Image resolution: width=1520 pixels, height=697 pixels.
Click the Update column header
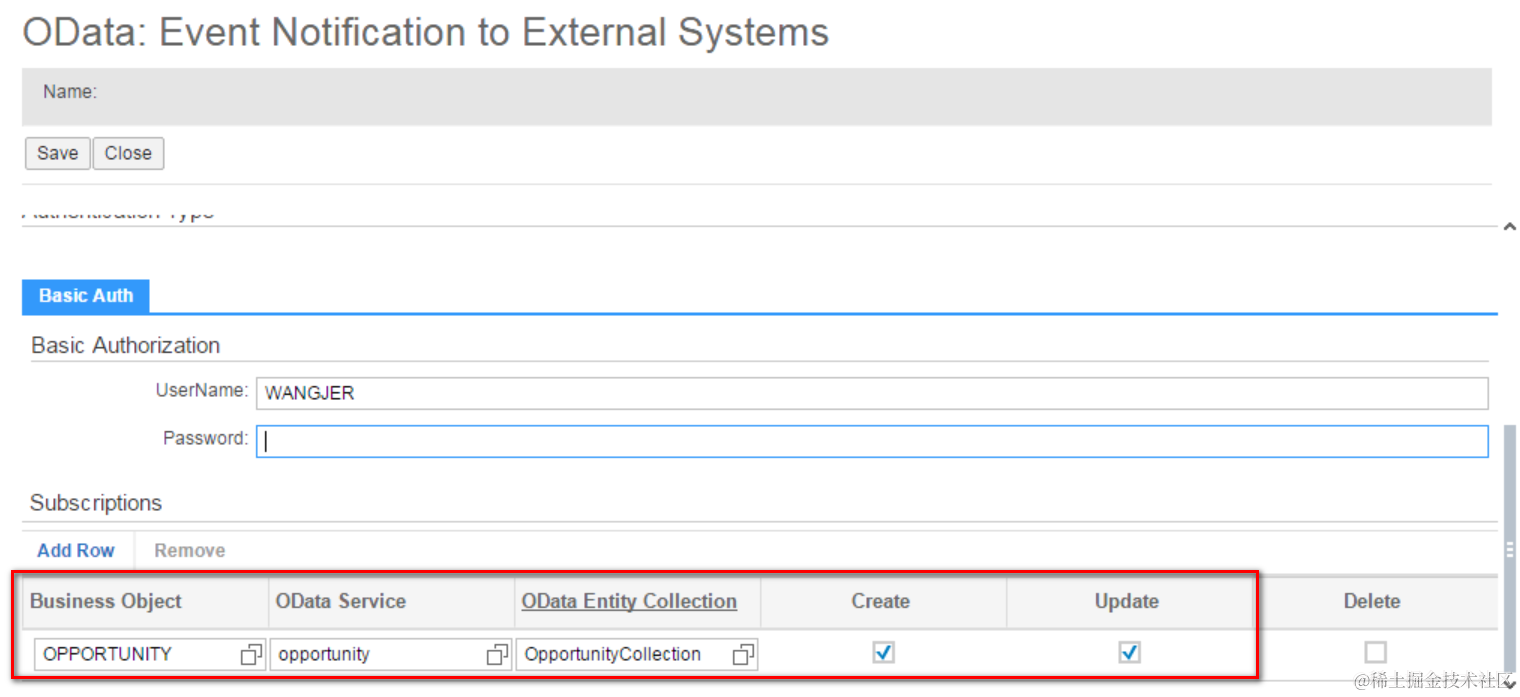point(1127,601)
